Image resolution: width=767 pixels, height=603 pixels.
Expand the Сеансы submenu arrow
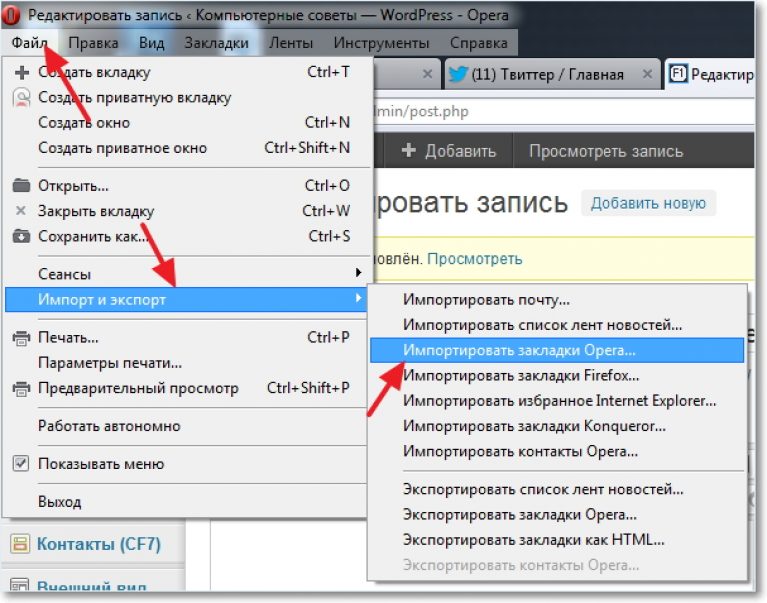point(359,273)
